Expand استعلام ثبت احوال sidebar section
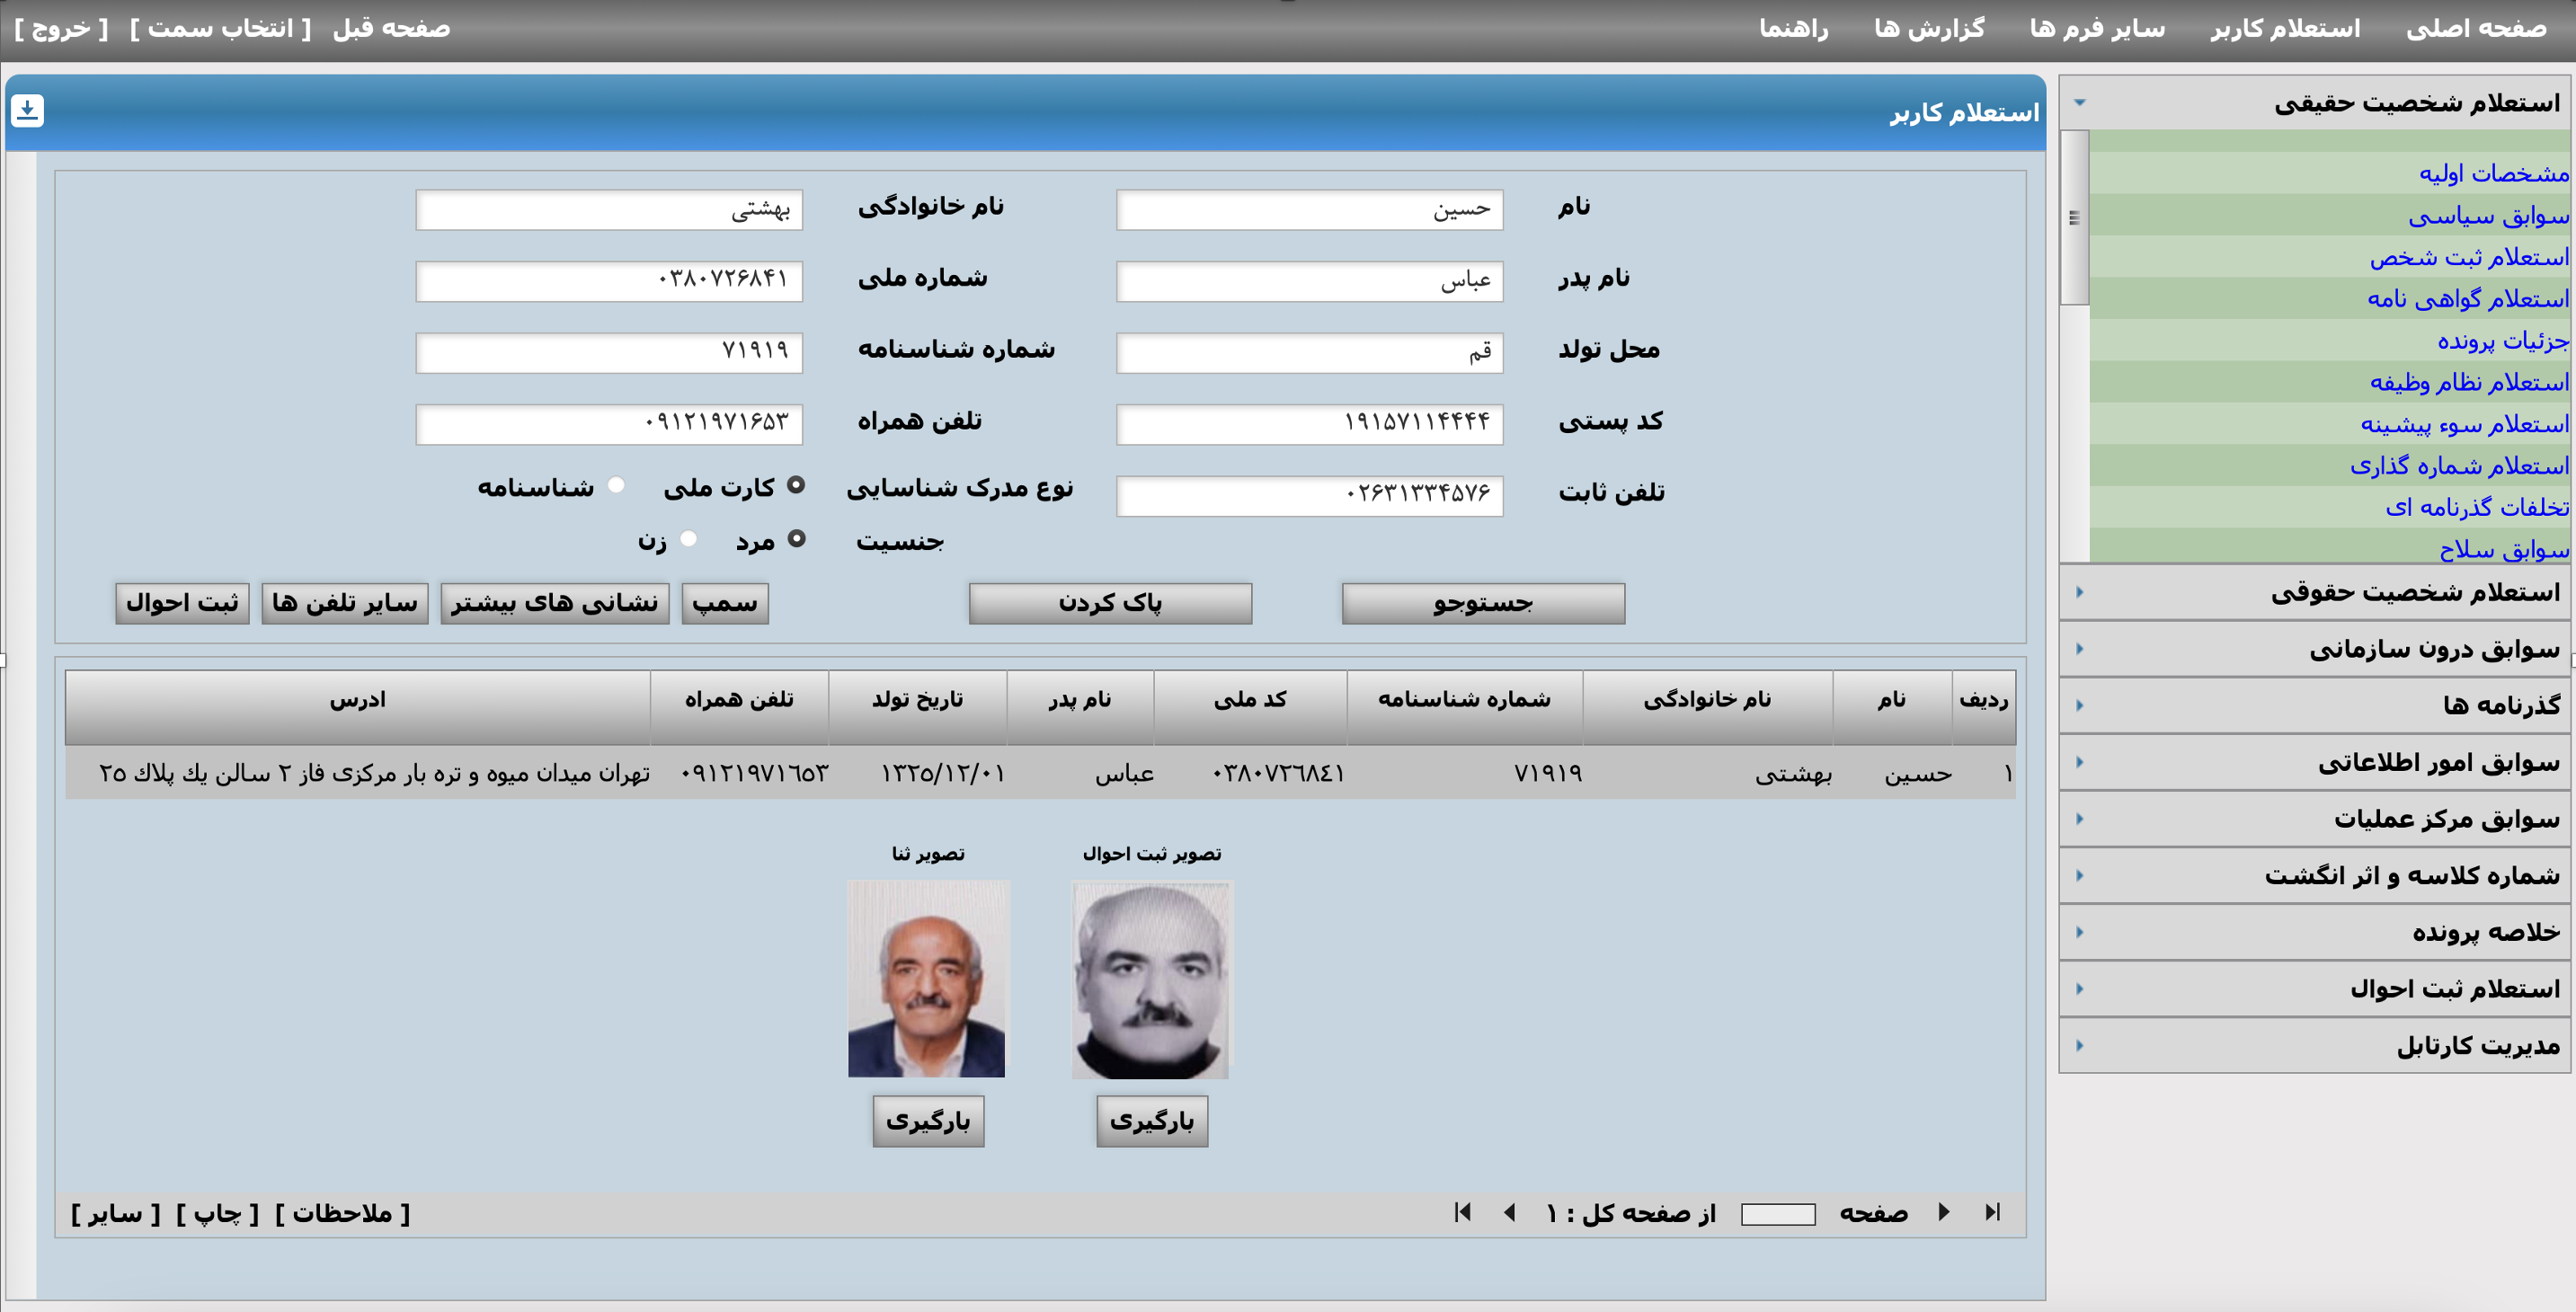Viewport: 2576px width, 1312px height. click(x=2315, y=989)
